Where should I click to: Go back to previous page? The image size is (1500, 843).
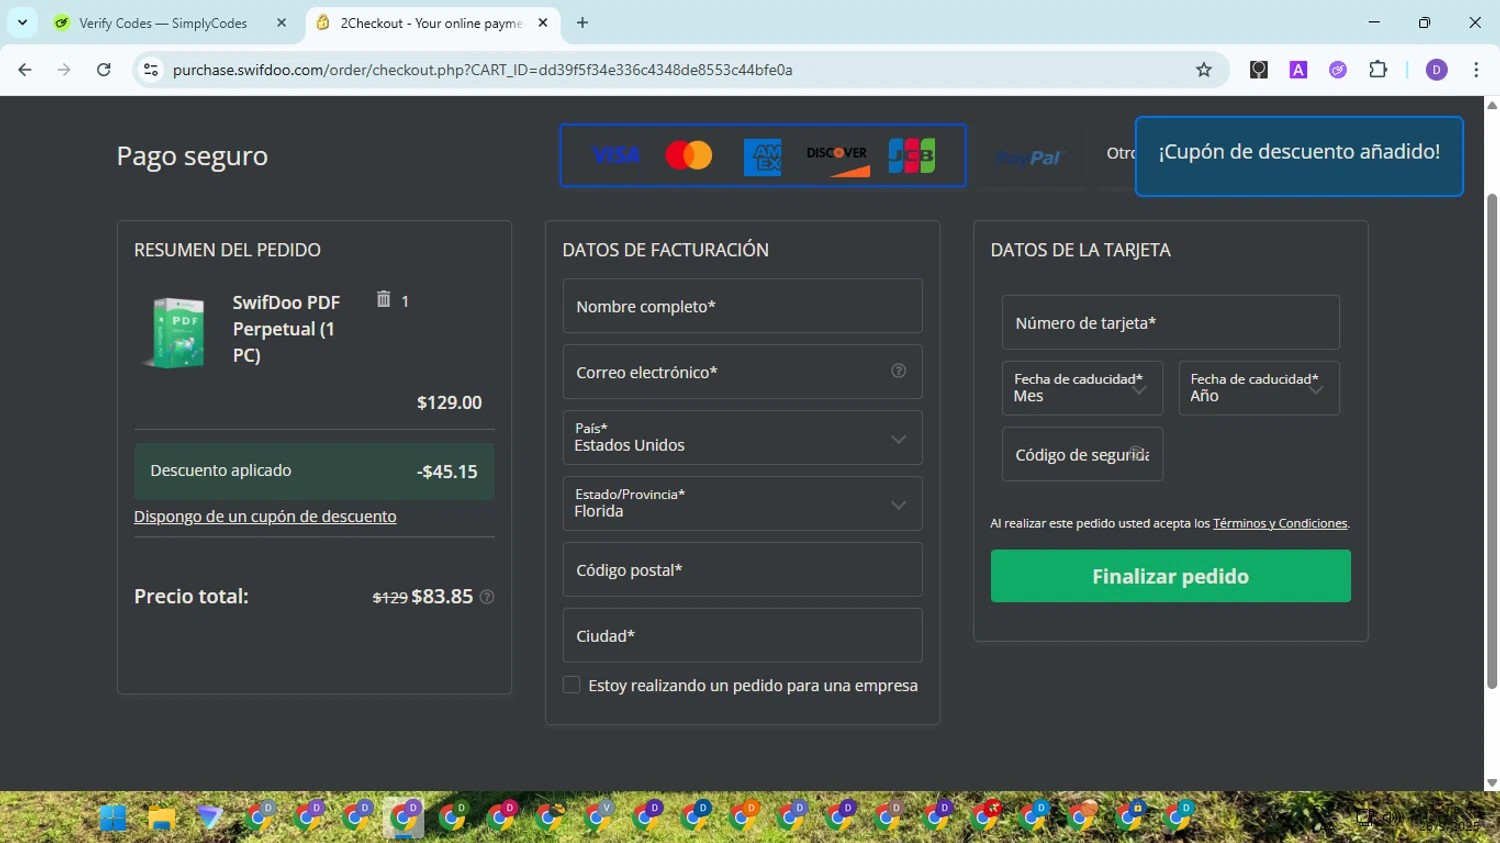[x=25, y=70]
